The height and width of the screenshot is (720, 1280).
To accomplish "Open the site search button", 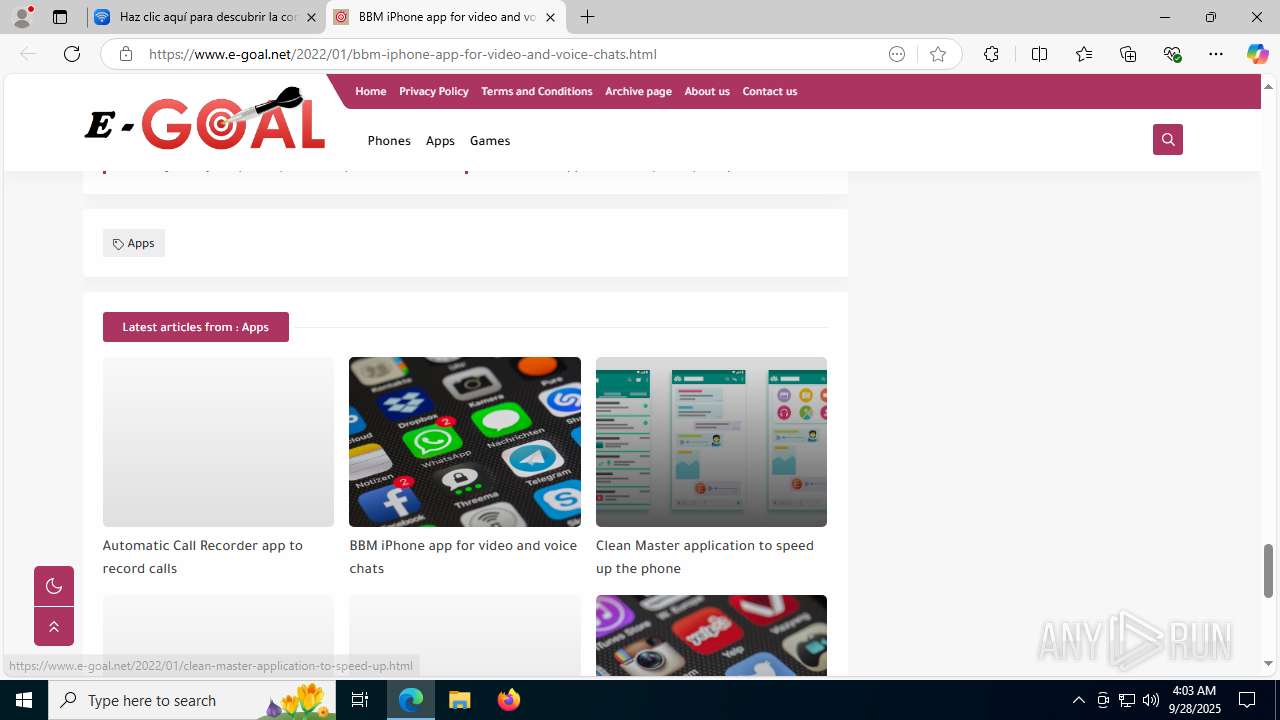I will (1167, 139).
